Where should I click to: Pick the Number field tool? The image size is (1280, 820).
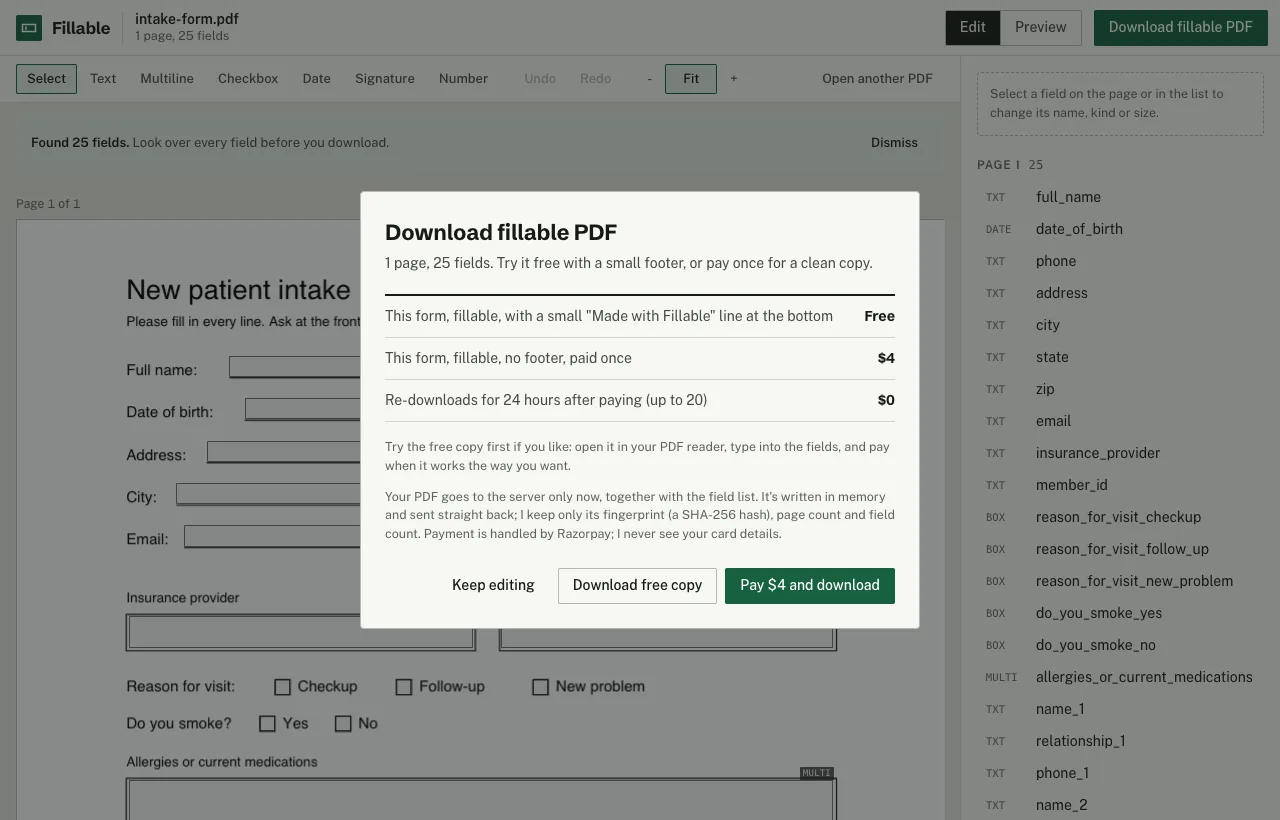[464, 79]
